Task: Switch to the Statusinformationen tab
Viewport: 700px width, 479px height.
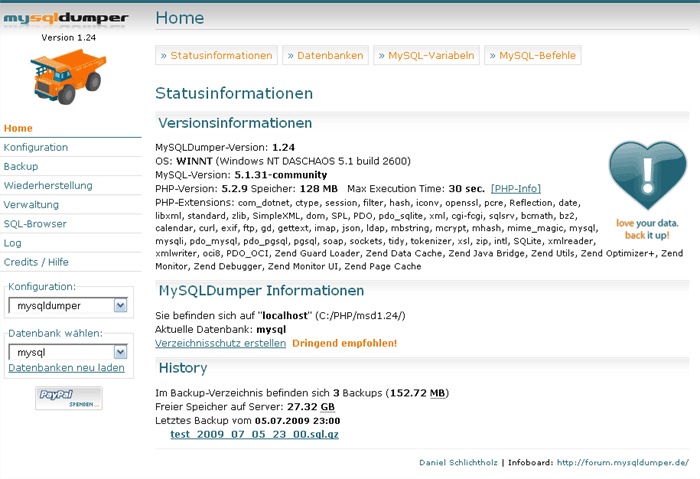Action: tap(217, 55)
